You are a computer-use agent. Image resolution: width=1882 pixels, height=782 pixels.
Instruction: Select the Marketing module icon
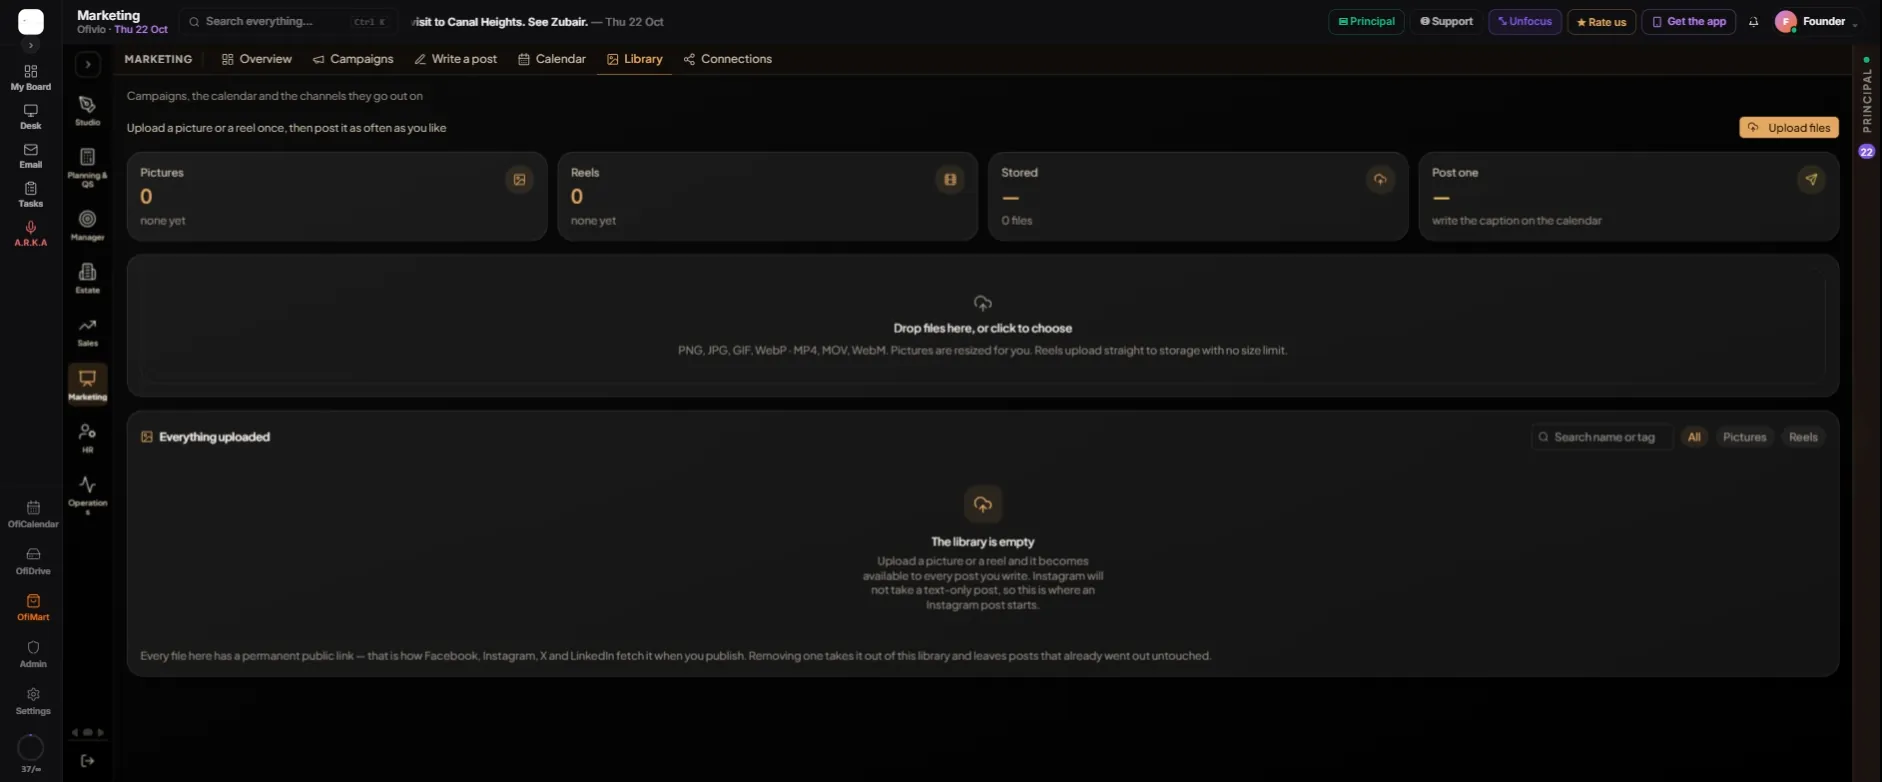(88, 384)
